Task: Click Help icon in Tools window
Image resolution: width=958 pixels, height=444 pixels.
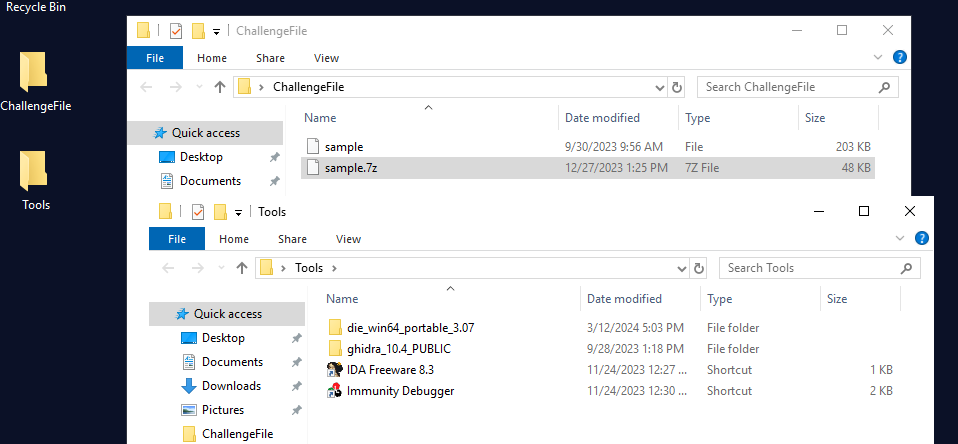Action: (922, 239)
